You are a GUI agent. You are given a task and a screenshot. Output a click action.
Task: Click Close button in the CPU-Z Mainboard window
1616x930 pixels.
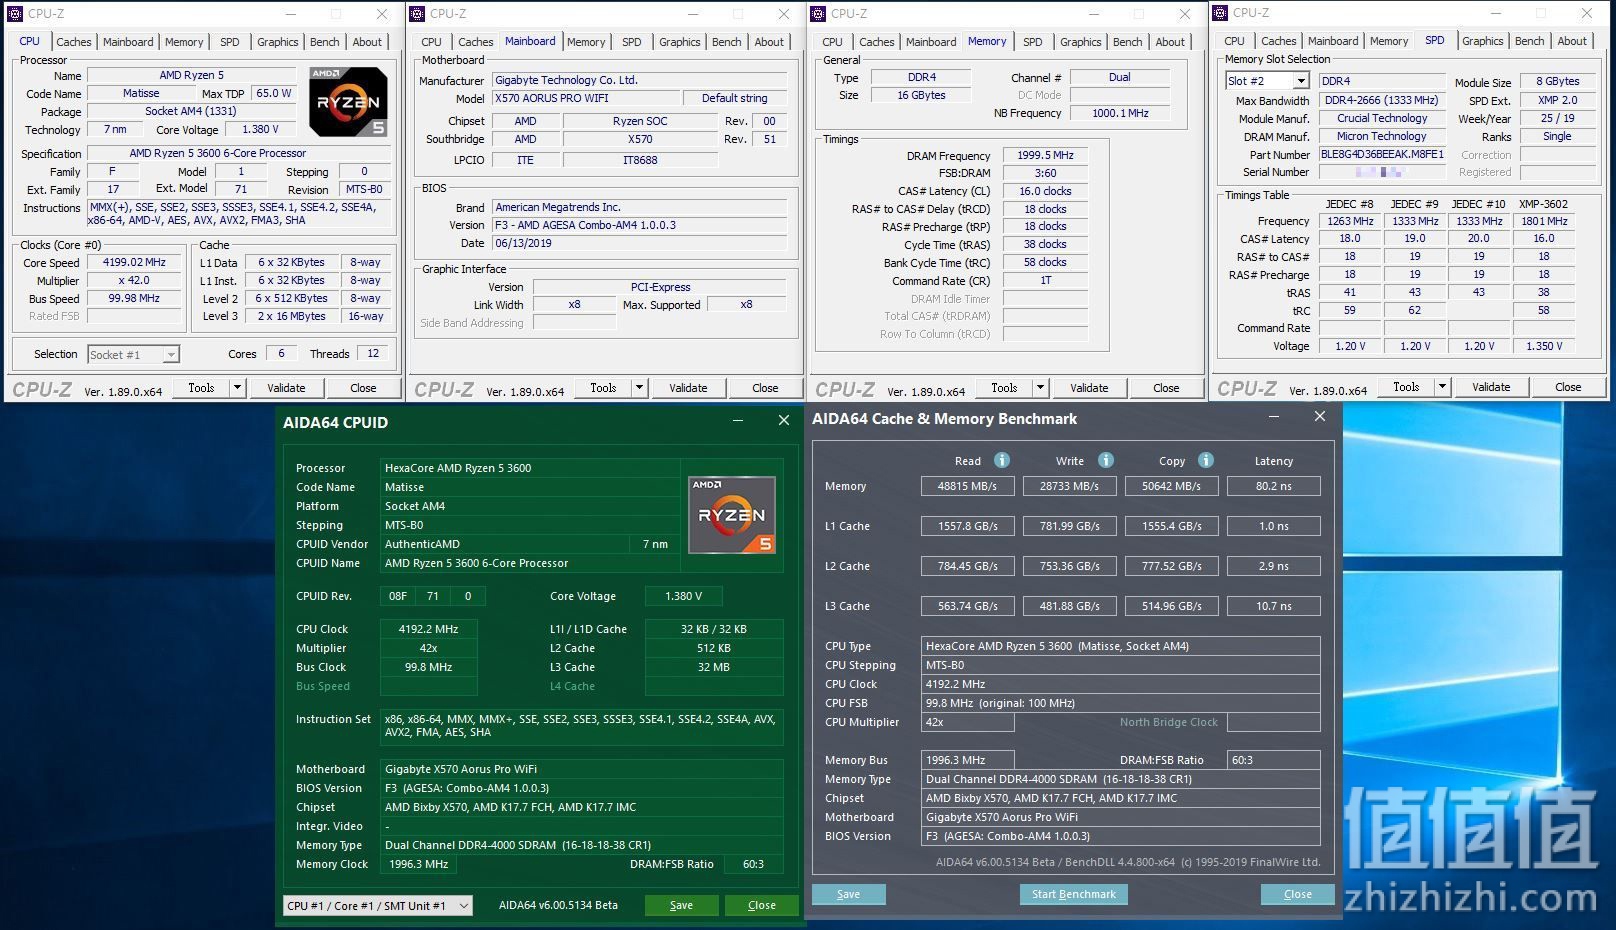(765, 388)
